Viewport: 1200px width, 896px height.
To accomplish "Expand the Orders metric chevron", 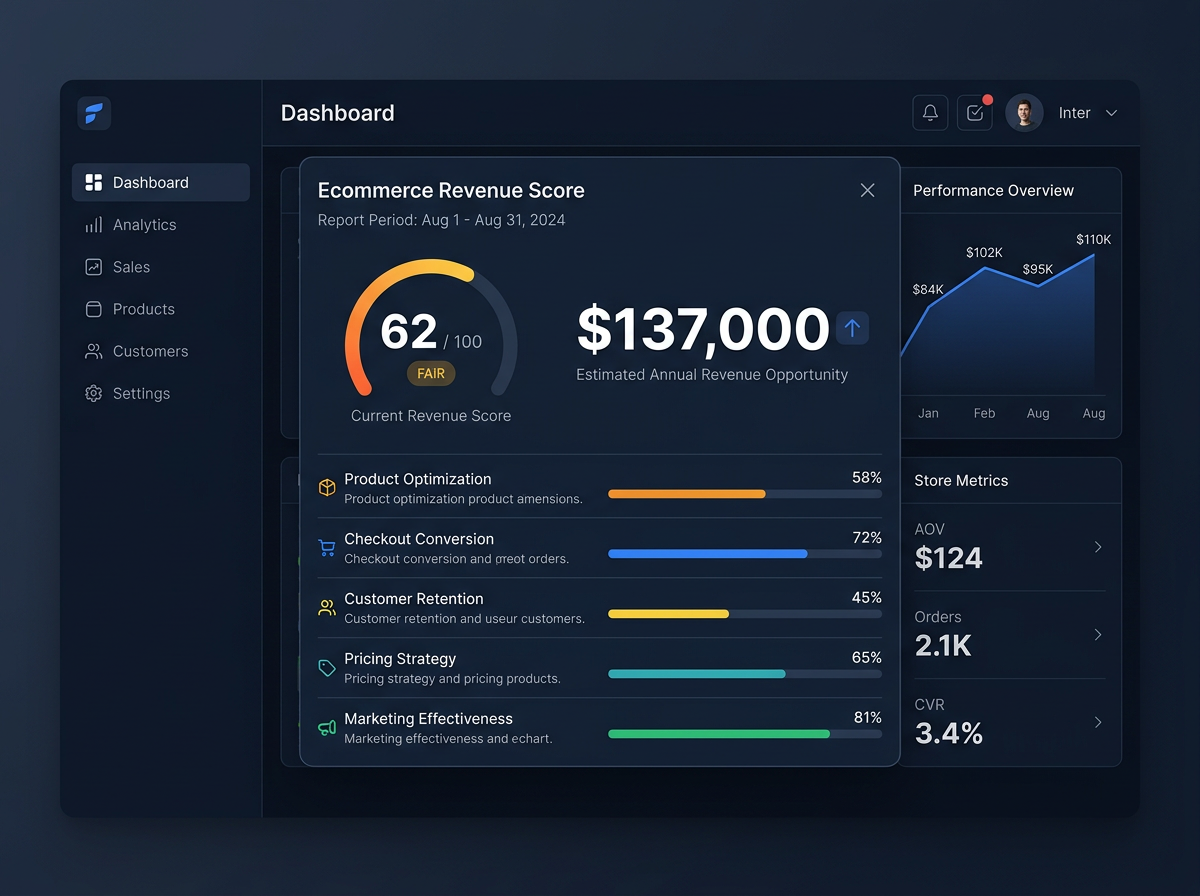I will 1098,635.
